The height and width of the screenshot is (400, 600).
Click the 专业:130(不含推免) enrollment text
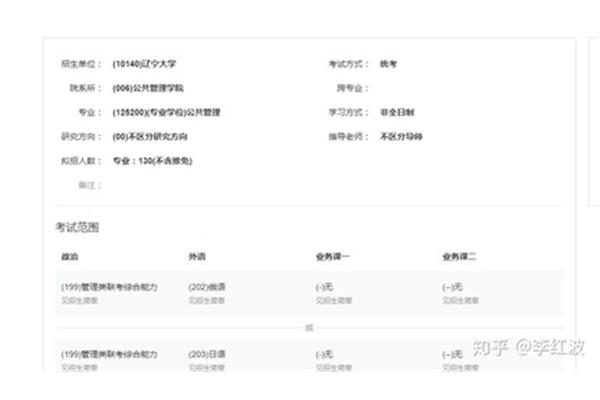152,161
